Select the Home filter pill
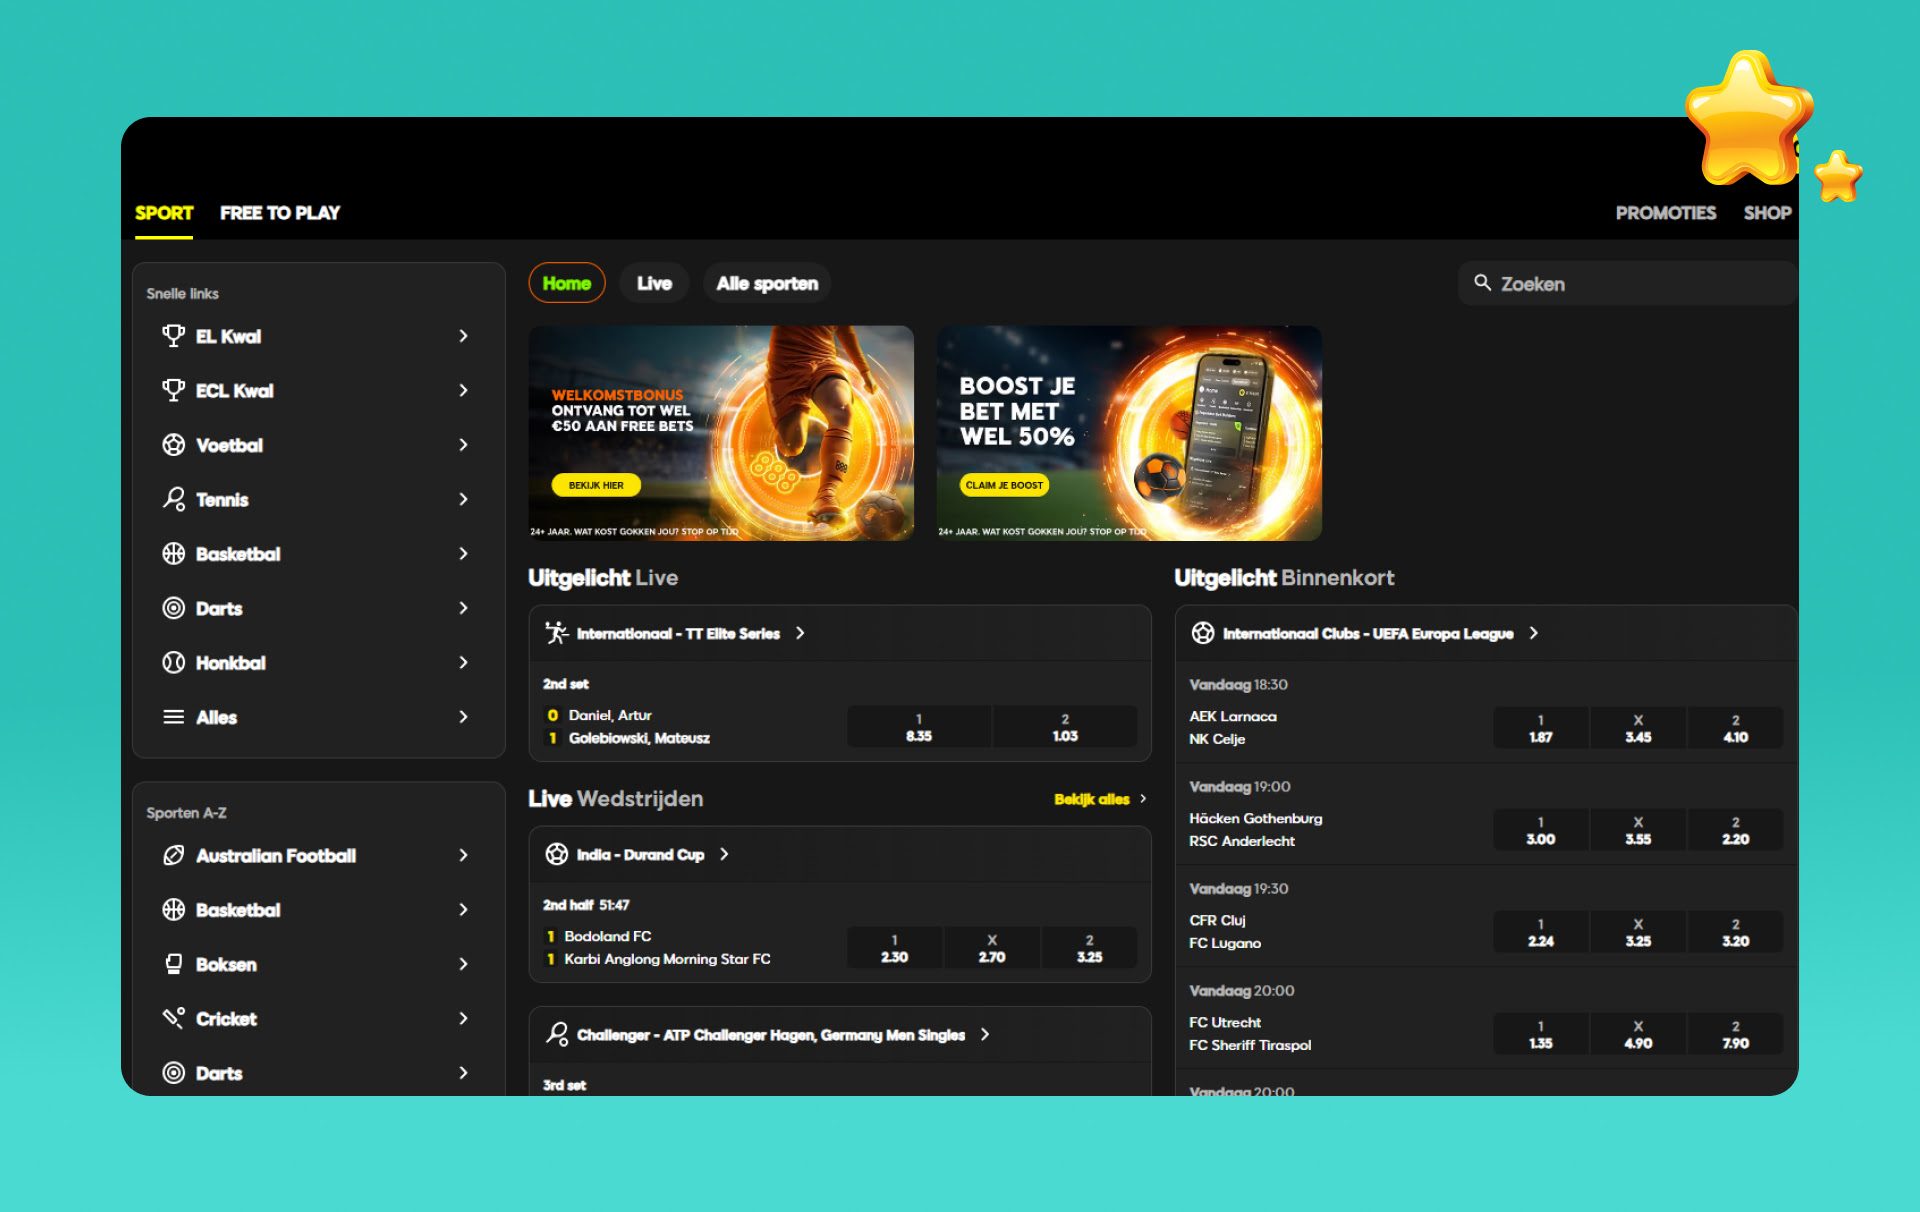 tap(567, 283)
